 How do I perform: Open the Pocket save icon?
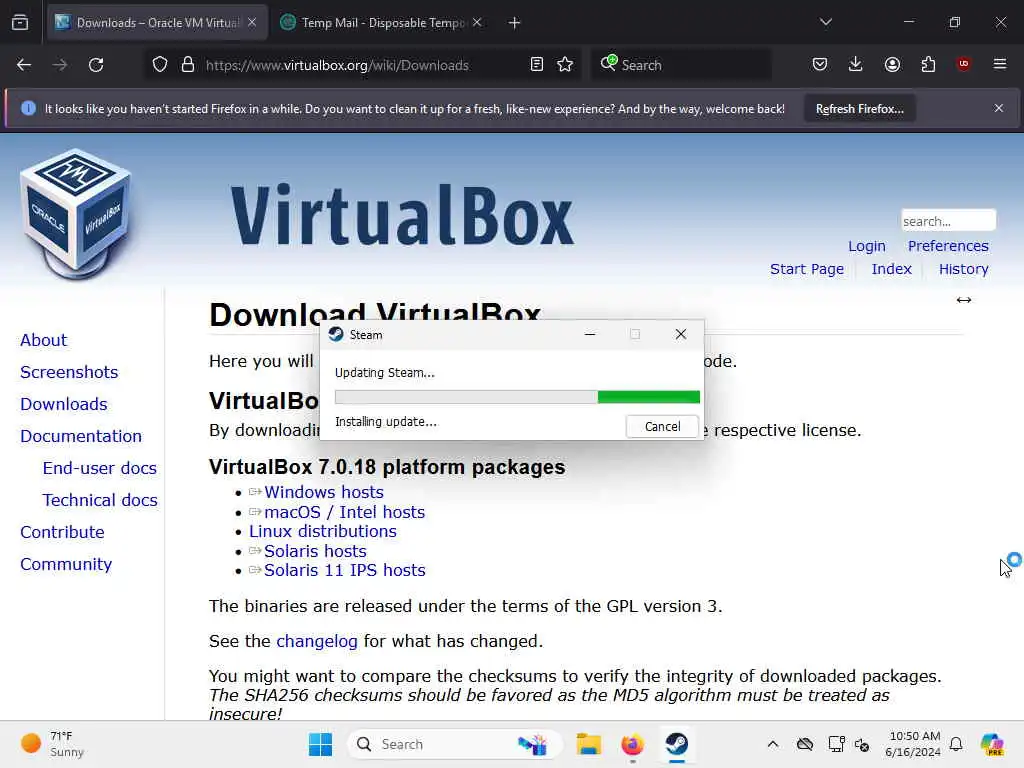820,65
